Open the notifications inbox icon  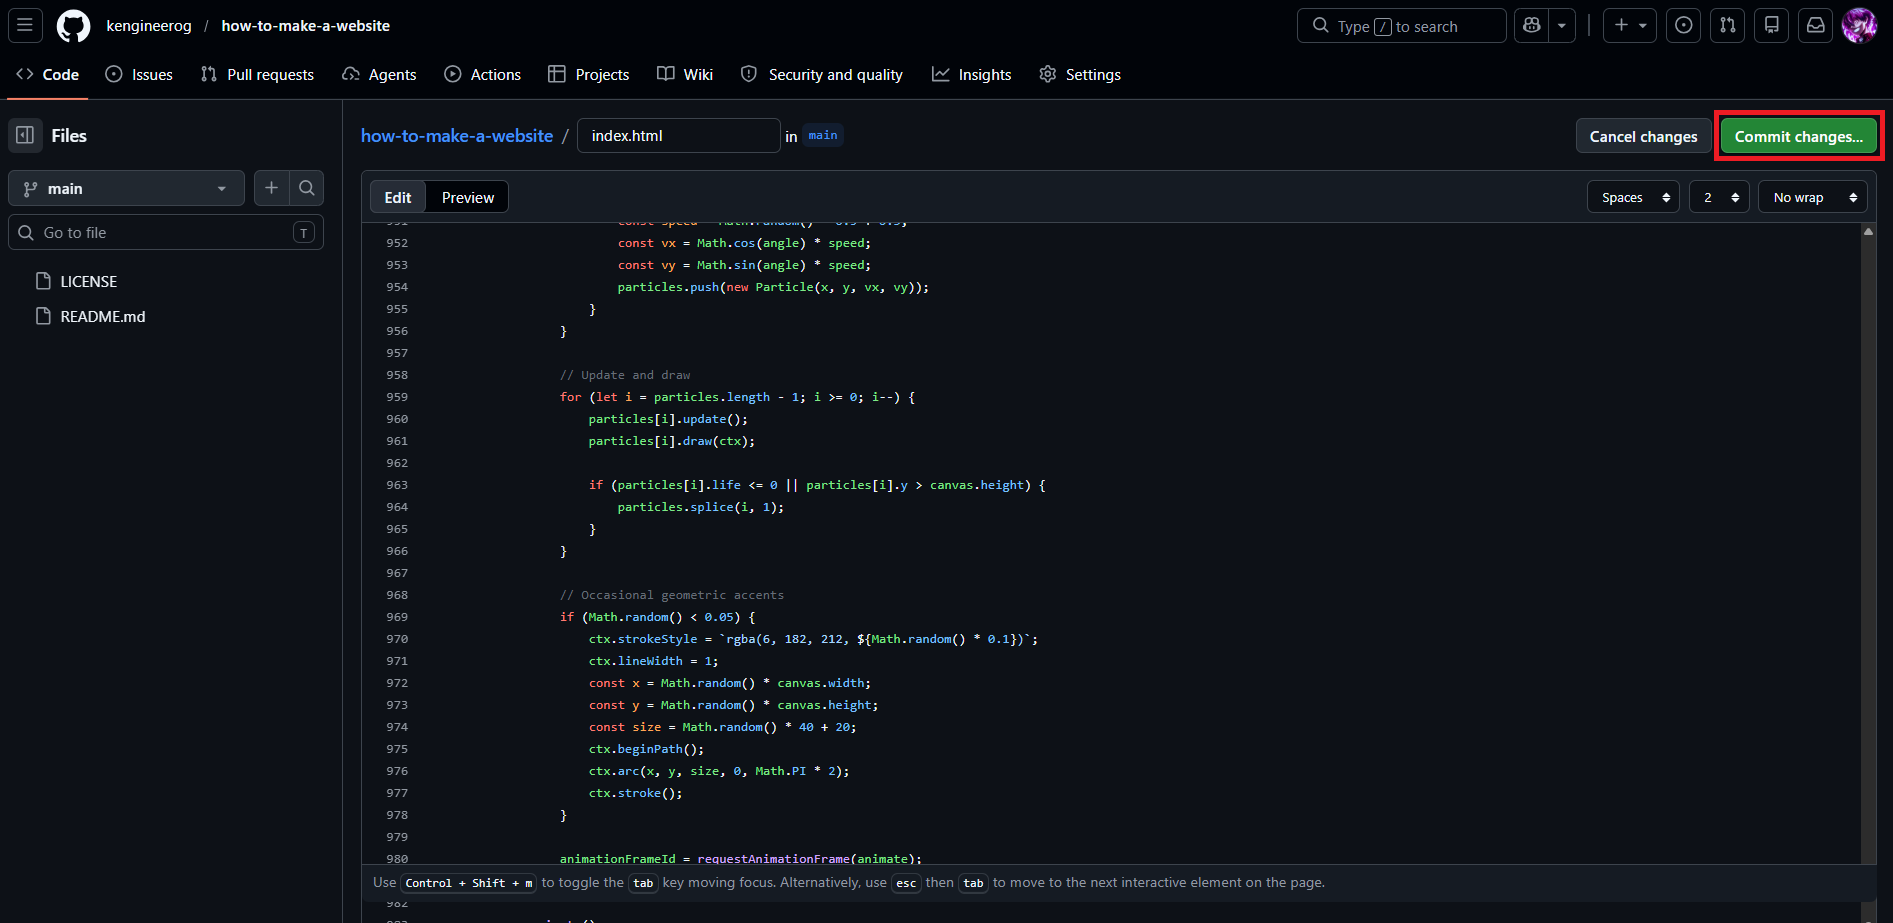pyautogui.click(x=1816, y=25)
